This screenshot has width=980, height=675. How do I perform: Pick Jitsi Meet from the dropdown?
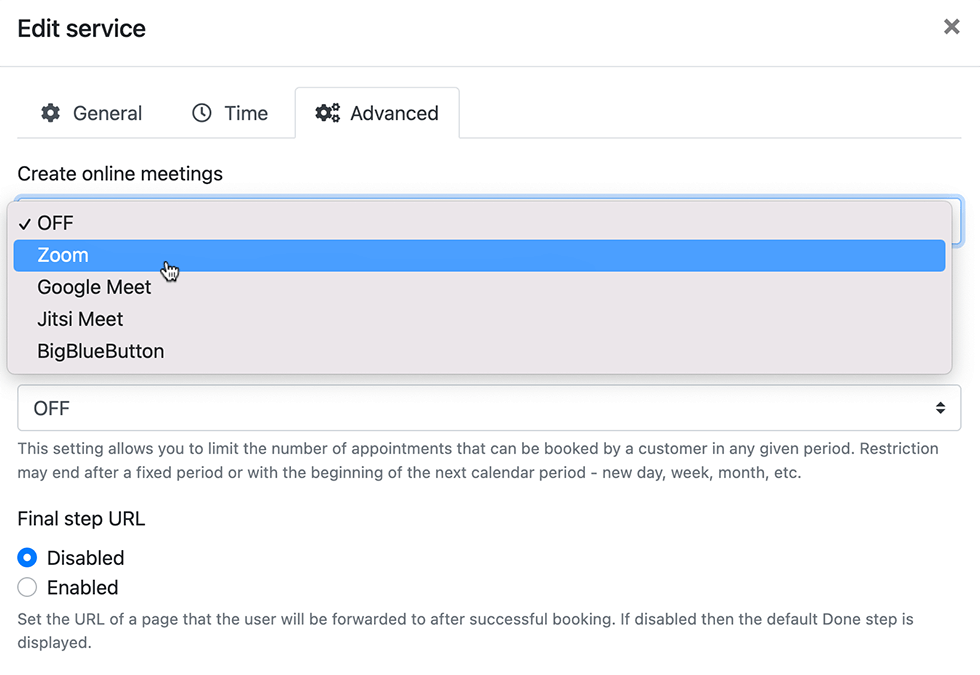(x=80, y=319)
